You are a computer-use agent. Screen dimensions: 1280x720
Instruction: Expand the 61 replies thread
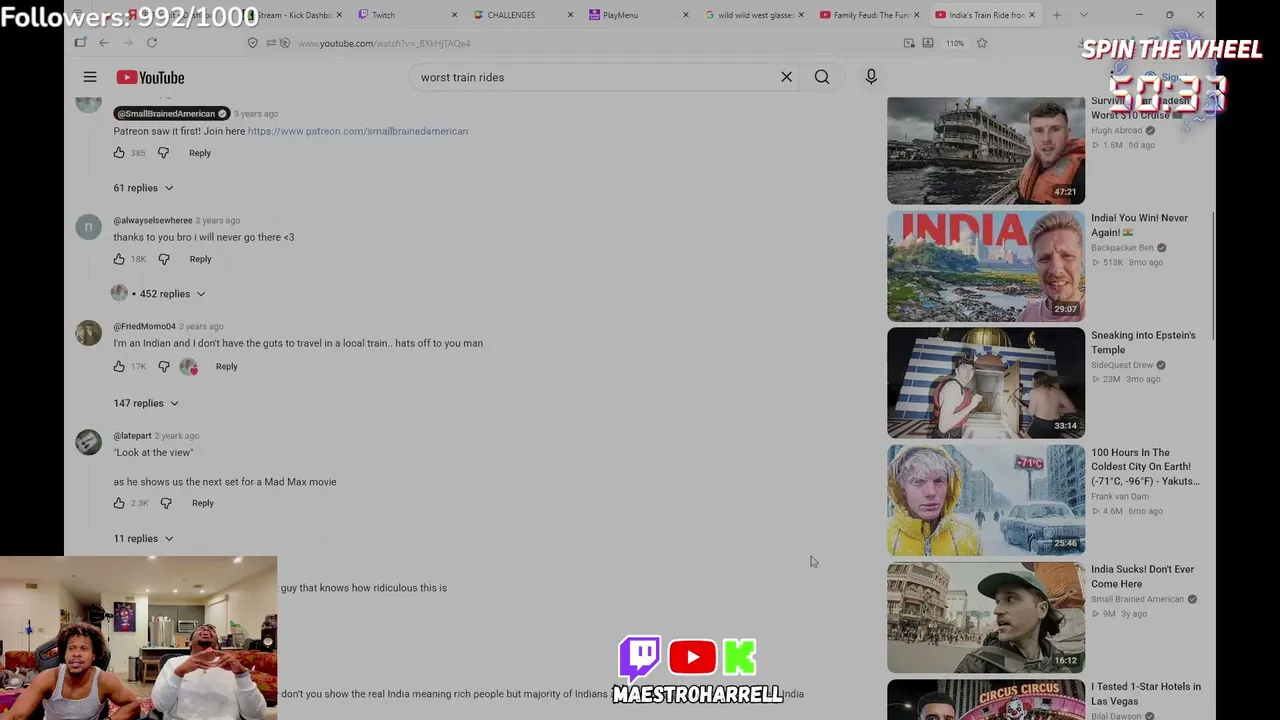click(144, 188)
